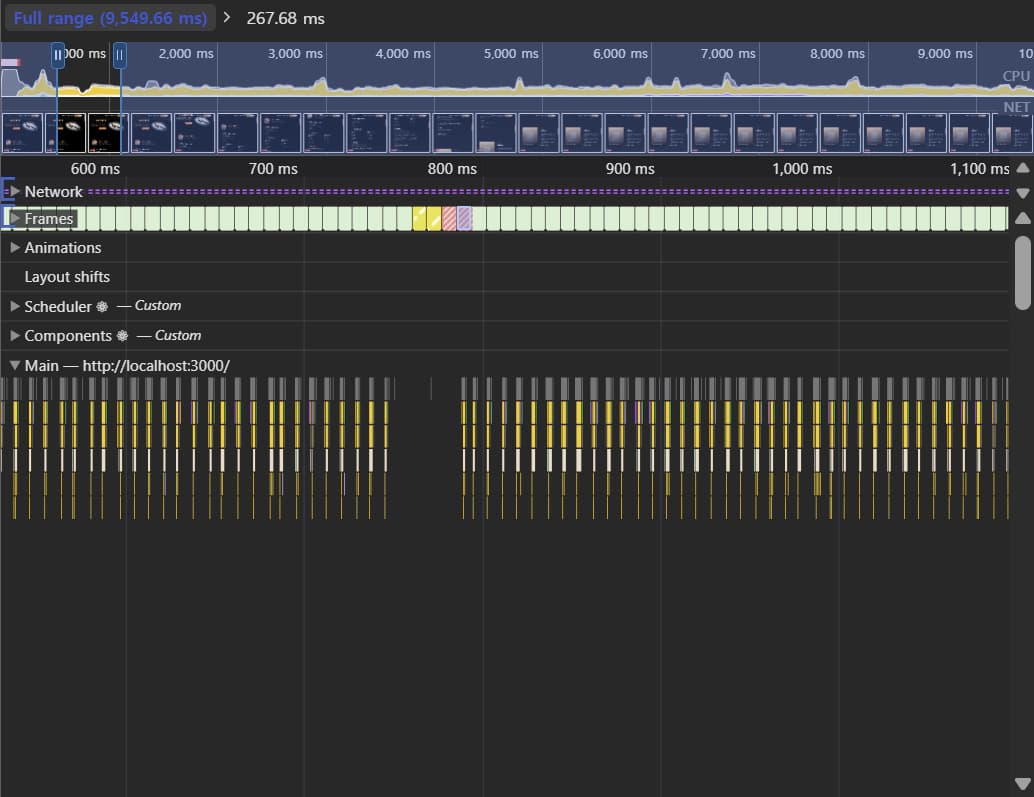The width and height of the screenshot is (1034, 797).
Task: Select the 267.68 ms breadcrumb
Action: [285, 18]
